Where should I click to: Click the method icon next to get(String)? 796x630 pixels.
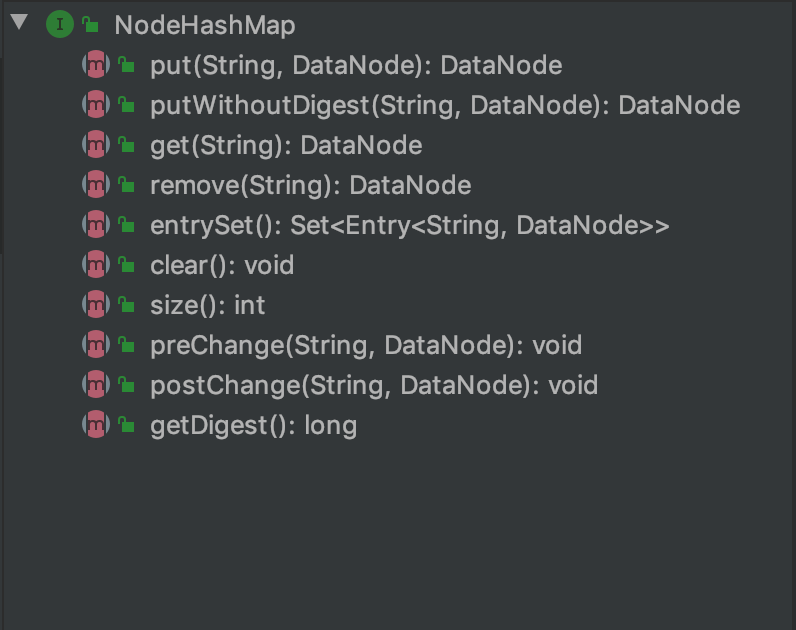[x=95, y=145]
